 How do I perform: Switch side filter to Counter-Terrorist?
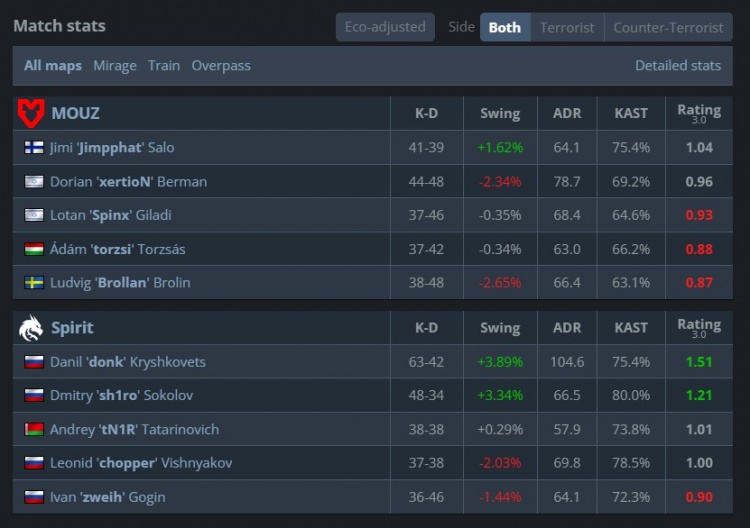pyautogui.click(x=668, y=27)
